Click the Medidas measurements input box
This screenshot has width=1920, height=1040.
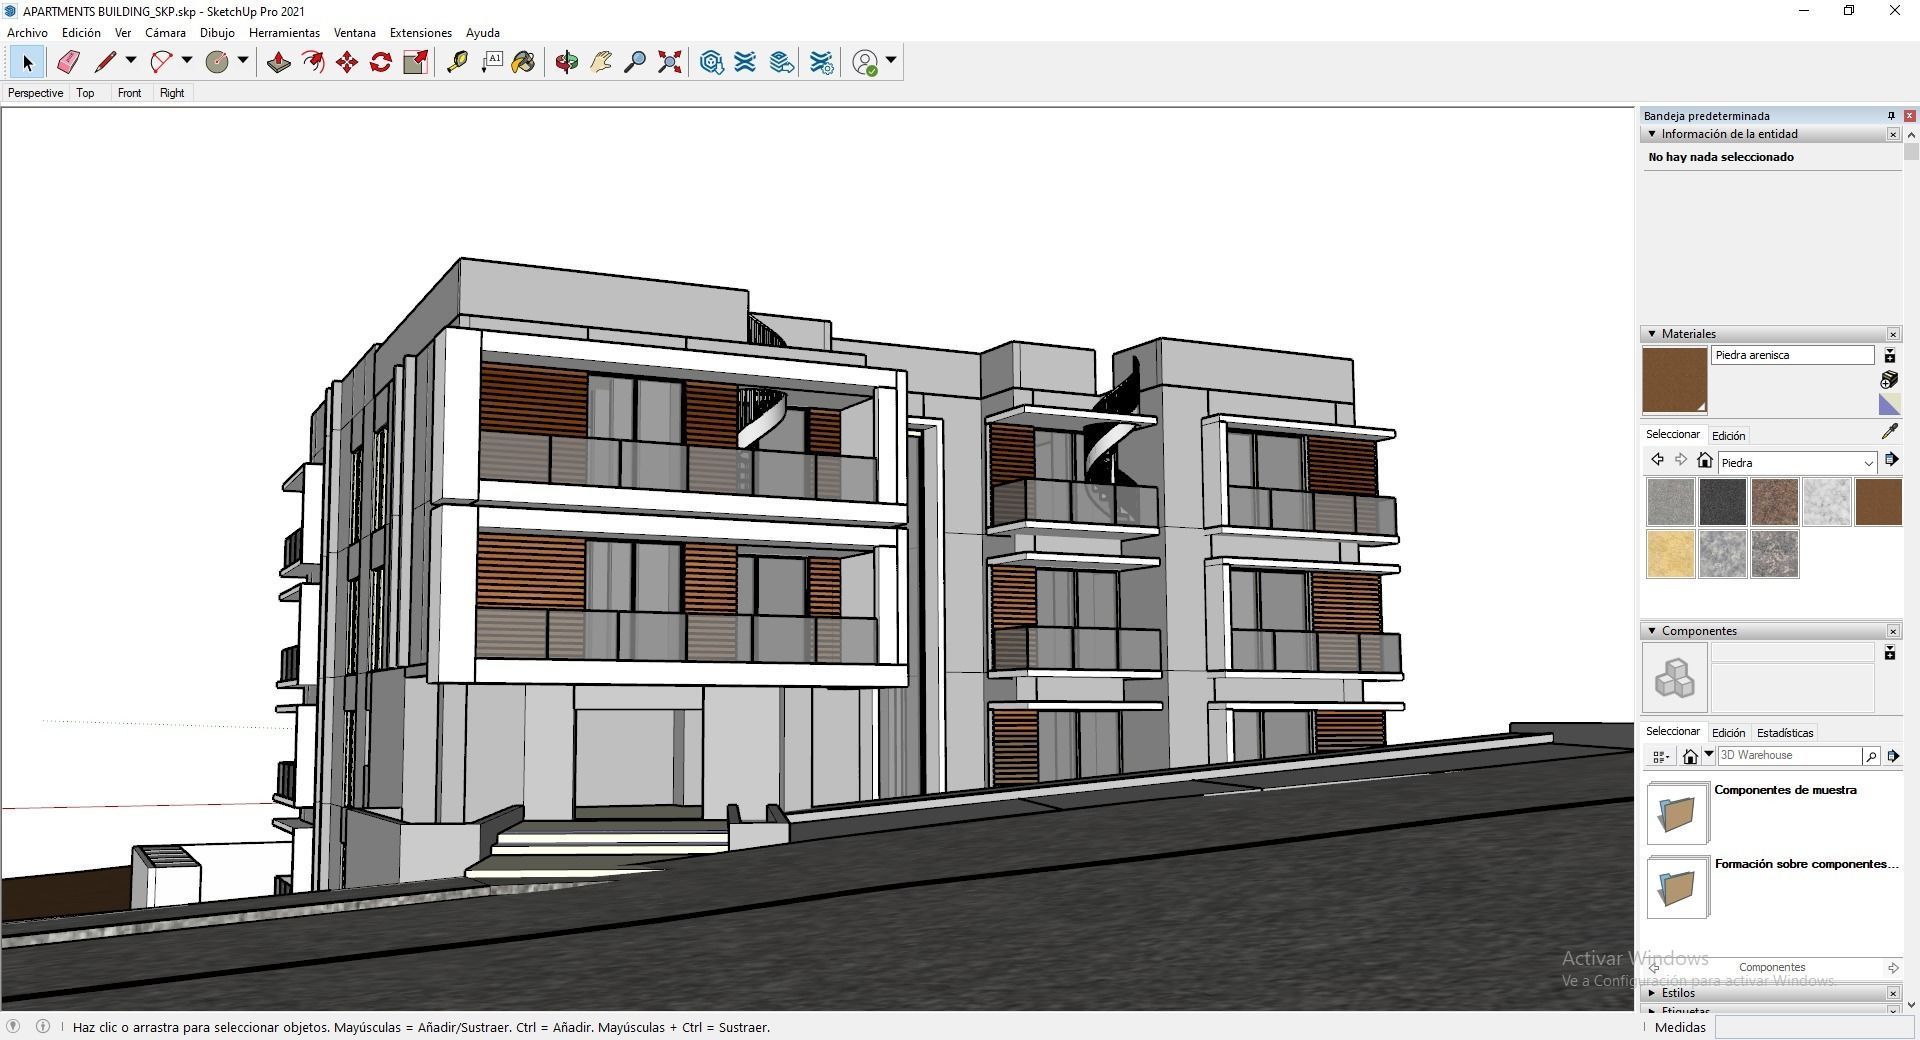coord(1813,1027)
